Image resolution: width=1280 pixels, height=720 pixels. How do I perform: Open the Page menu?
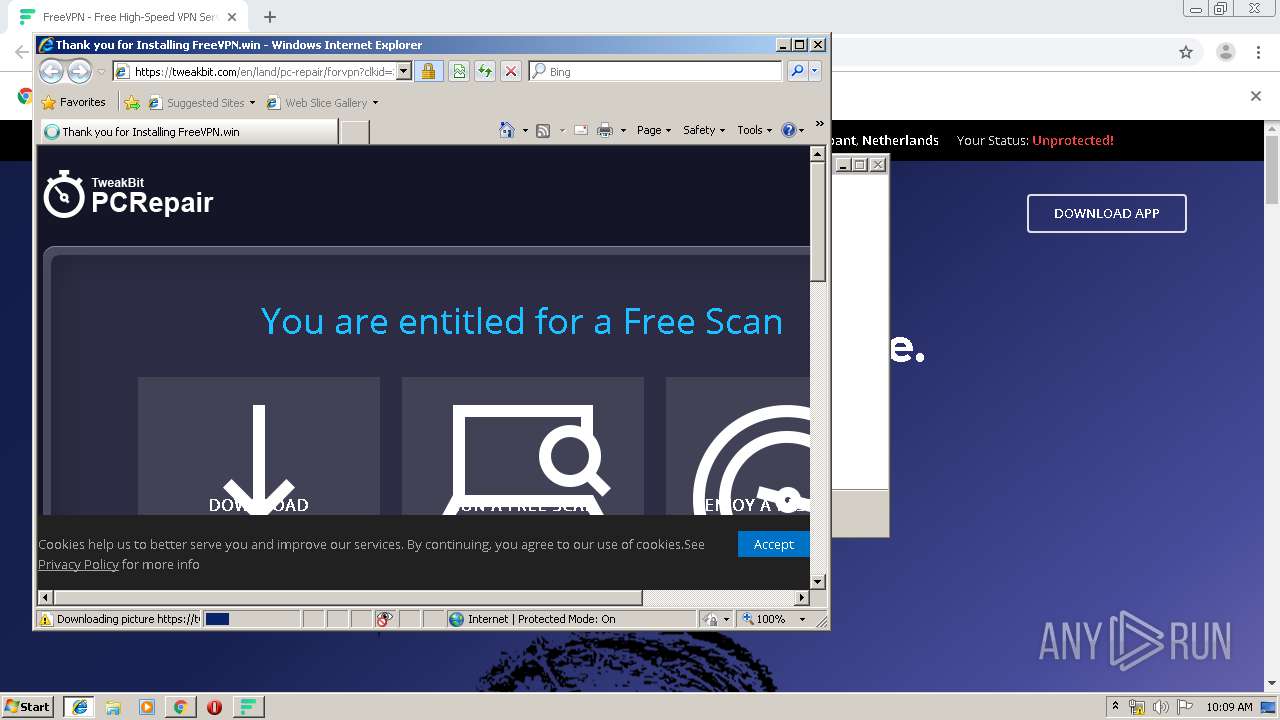coord(654,130)
